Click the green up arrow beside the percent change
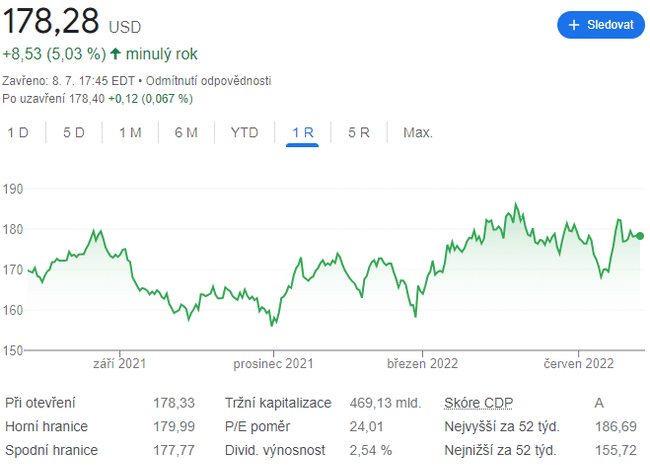Screen dimensions: 650x466 point(116,54)
